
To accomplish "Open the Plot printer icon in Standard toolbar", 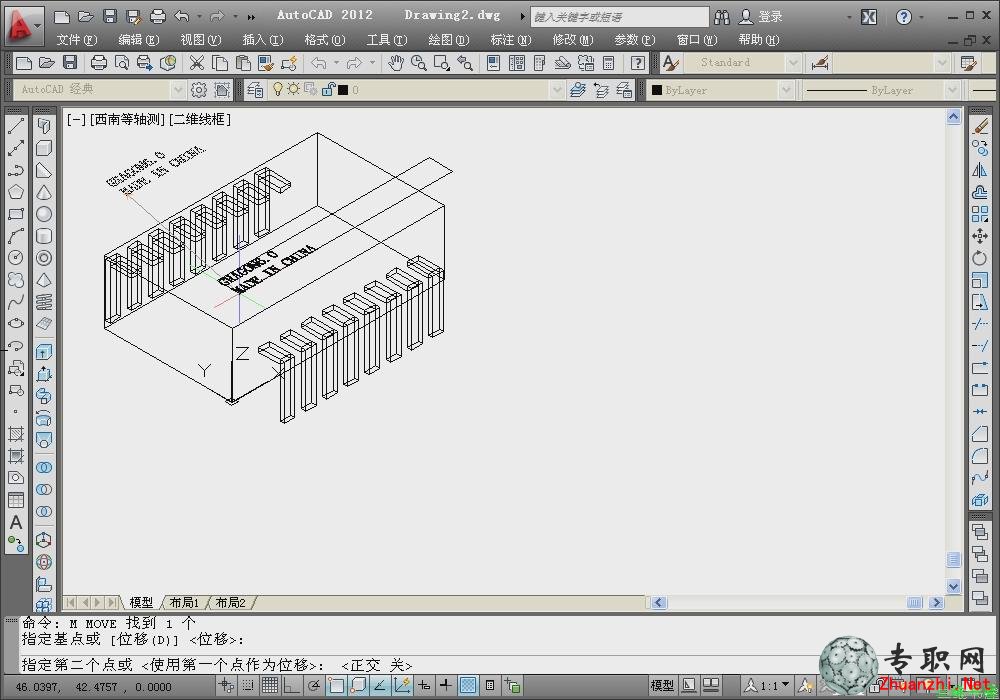I will (x=99, y=62).
